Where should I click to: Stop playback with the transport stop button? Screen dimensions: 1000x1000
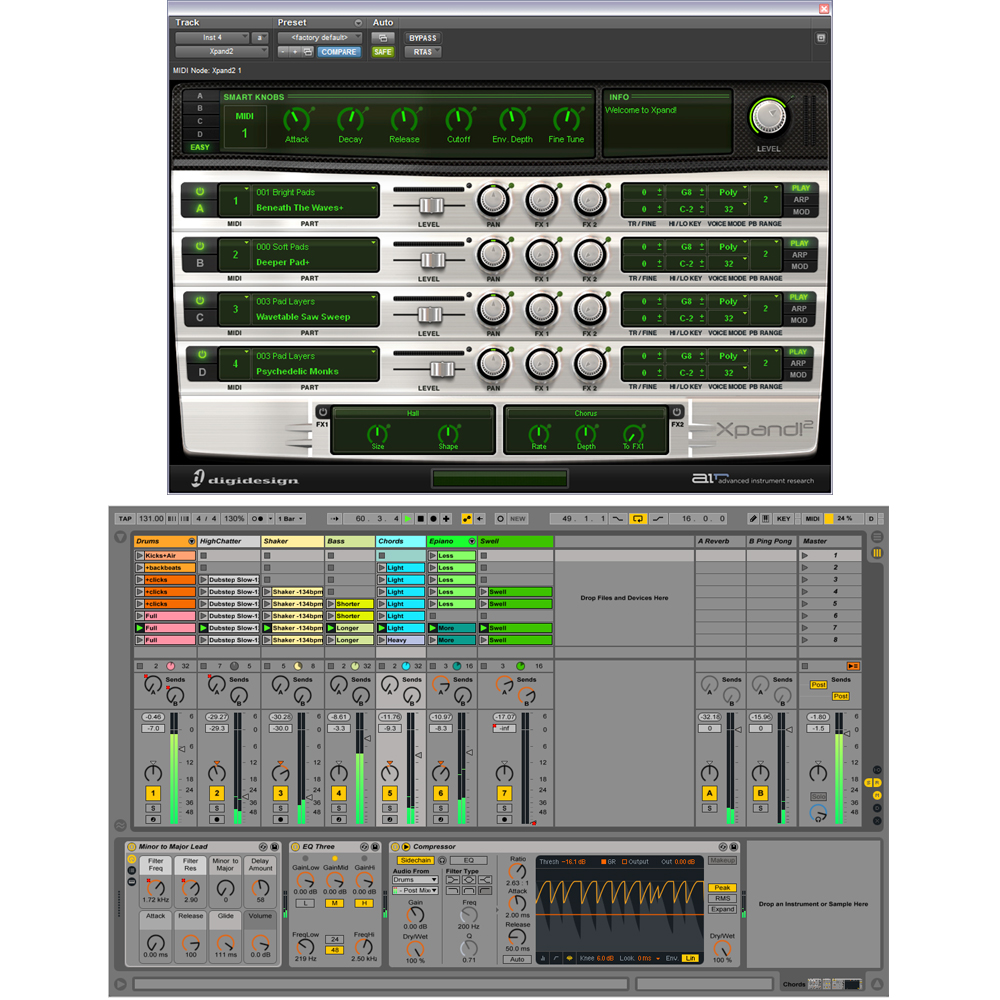(x=421, y=519)
